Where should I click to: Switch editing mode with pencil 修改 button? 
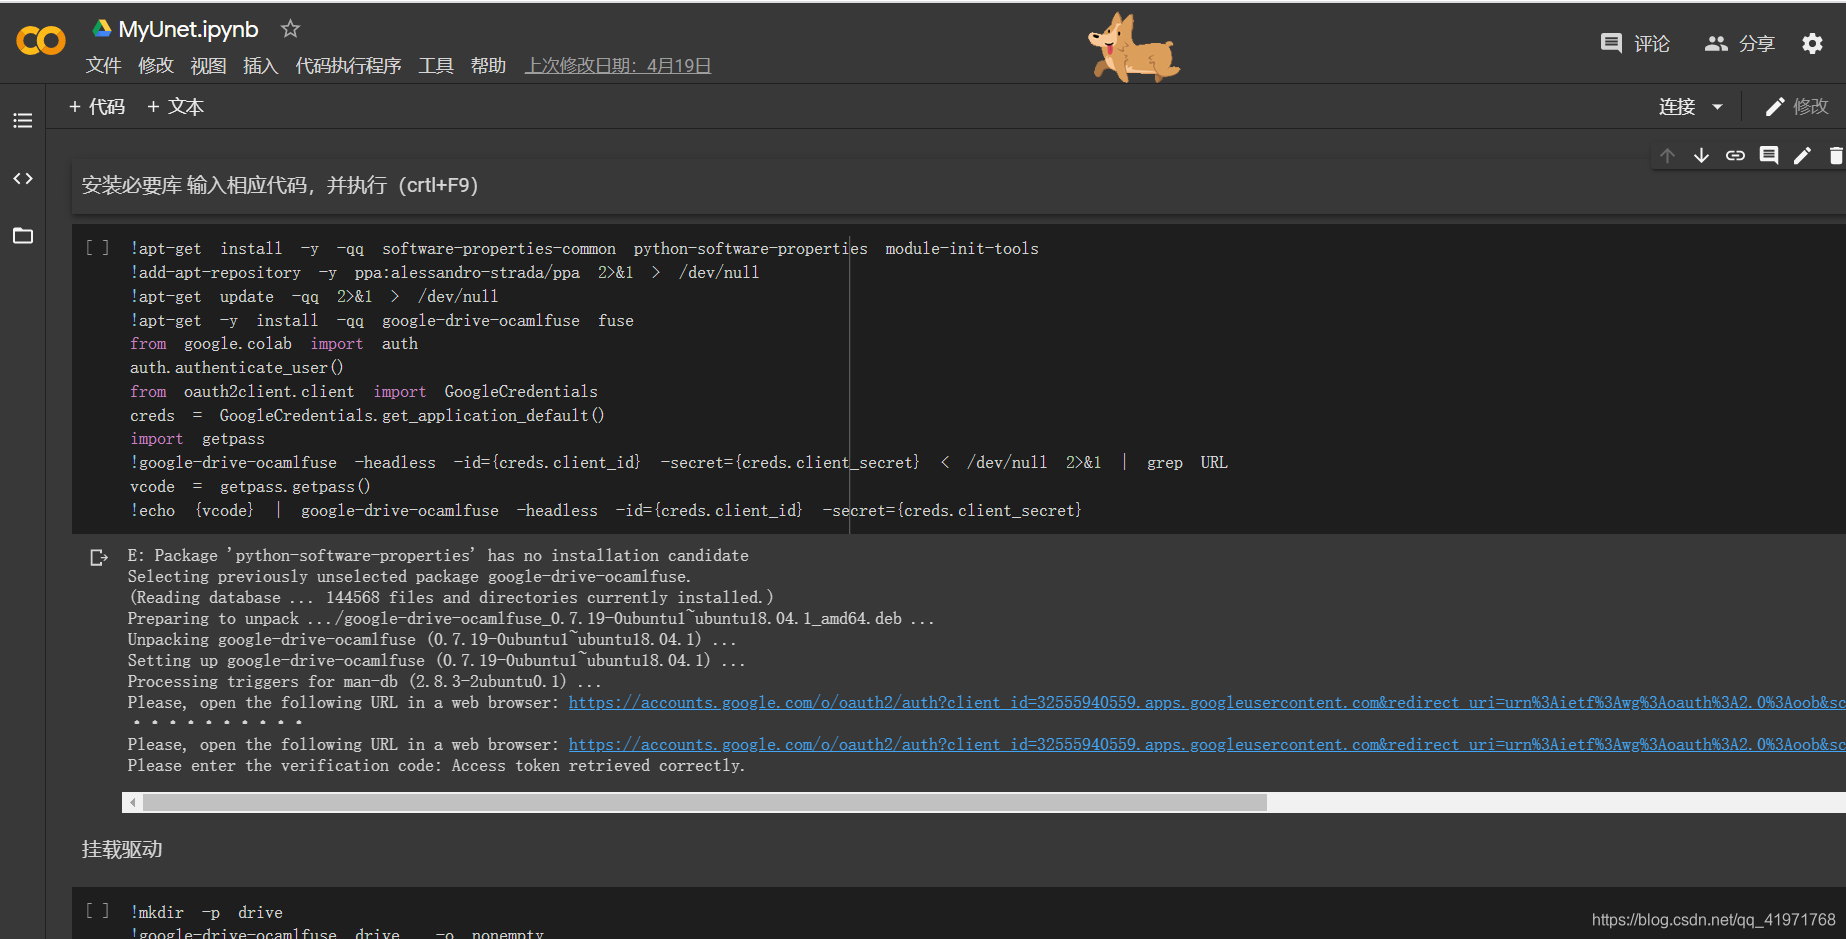(x=1797, y=106)
